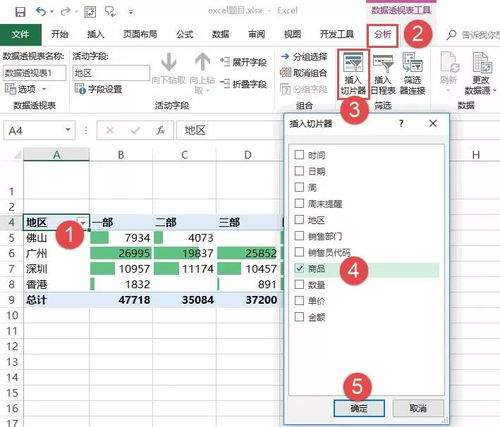Switch to the 插入 ribbon tab
Screen dimensions: 500x427
coord(96,34)
